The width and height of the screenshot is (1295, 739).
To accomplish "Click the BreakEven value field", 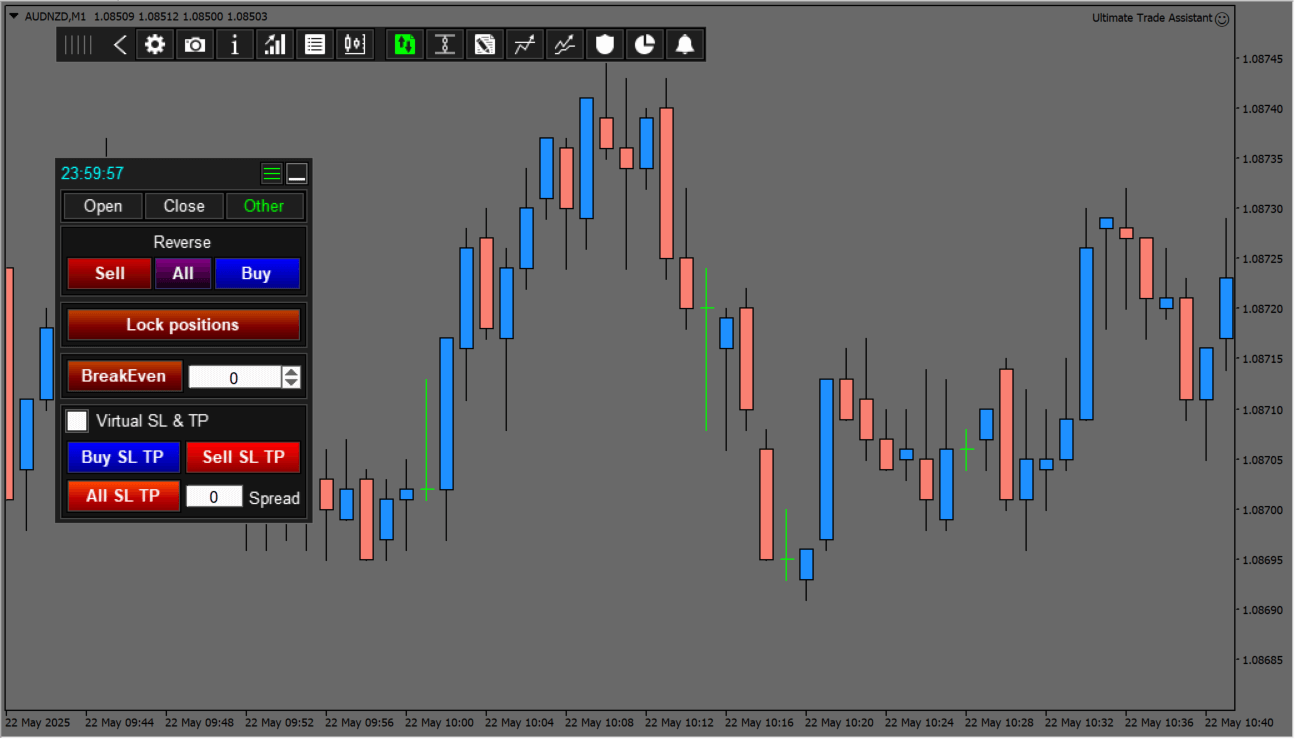I will [235, 378].
